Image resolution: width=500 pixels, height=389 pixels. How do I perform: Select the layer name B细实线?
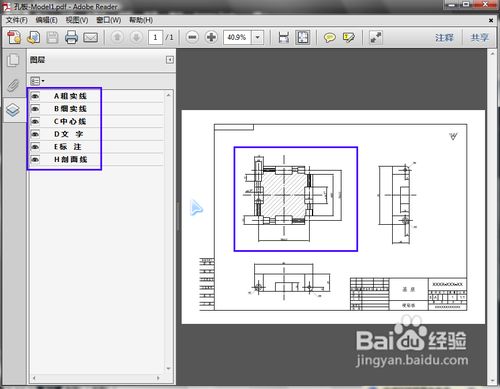click(70, 109)
